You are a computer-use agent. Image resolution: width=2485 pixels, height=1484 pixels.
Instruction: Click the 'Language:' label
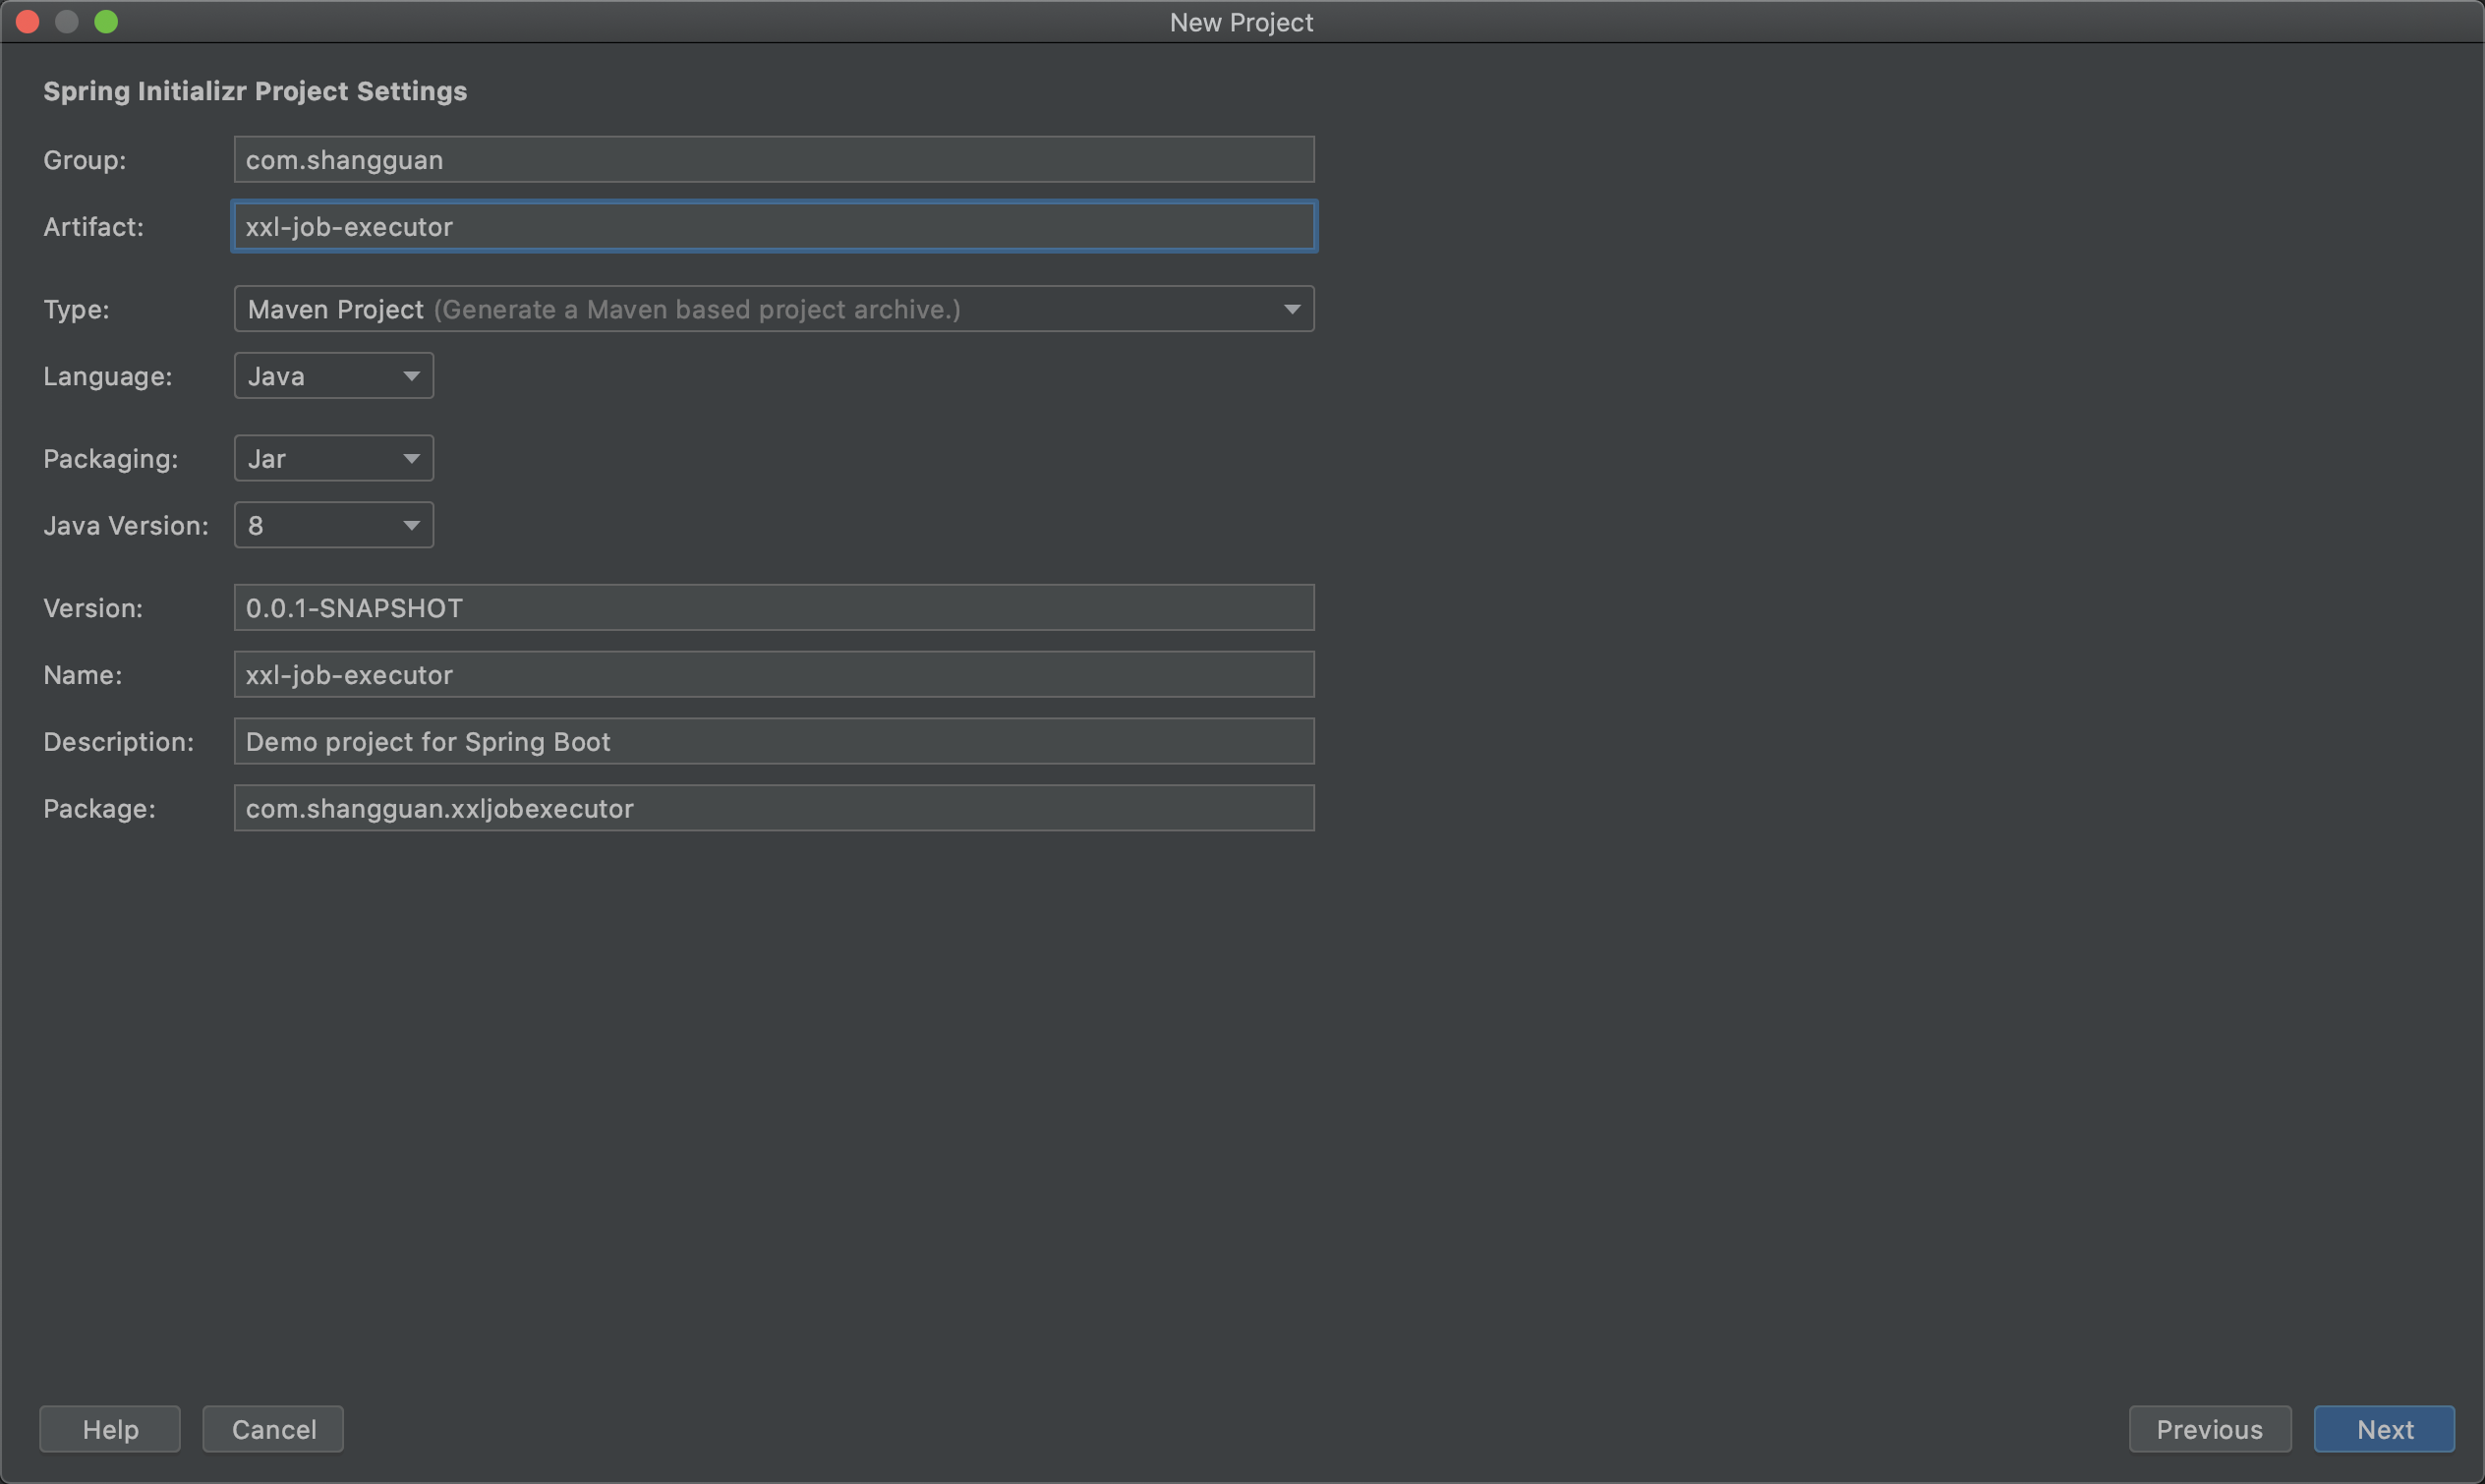[108, 376]
